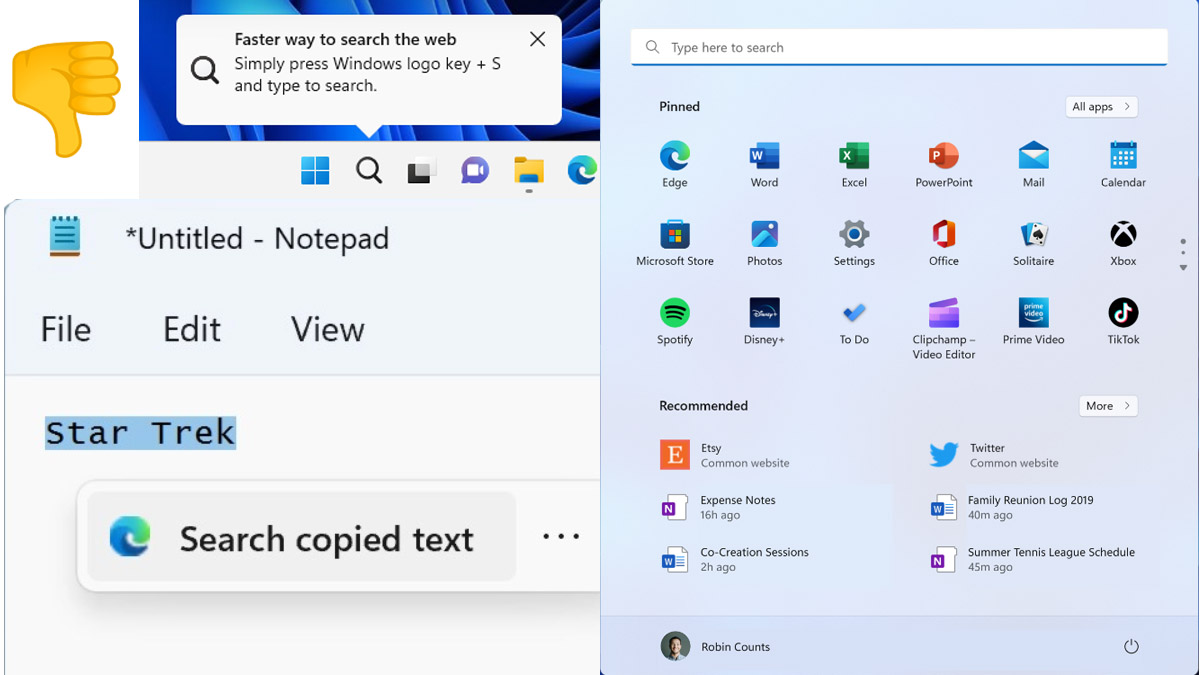Open the Chat icon on the taskbar
Screen dimensions: 1200x675
click(x=475, y=171)
